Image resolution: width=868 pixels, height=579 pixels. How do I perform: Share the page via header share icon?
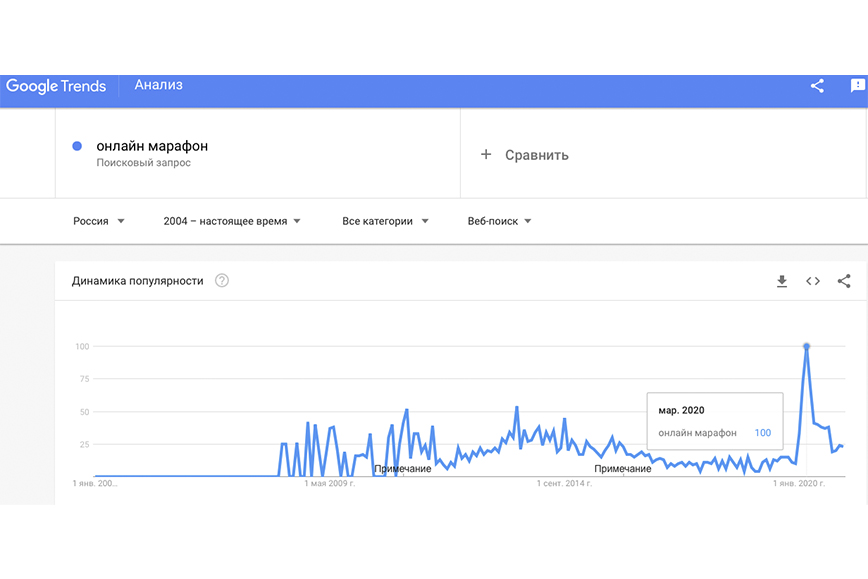coord(817,86)
